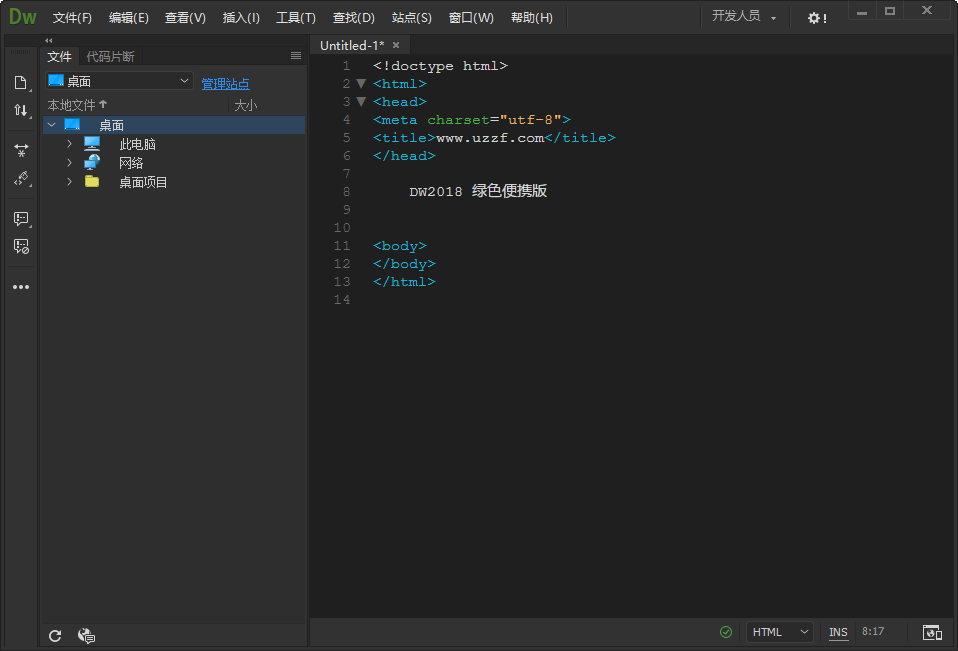Click the sync settings gear icon
958x651 pixels.
click(816, 18)
